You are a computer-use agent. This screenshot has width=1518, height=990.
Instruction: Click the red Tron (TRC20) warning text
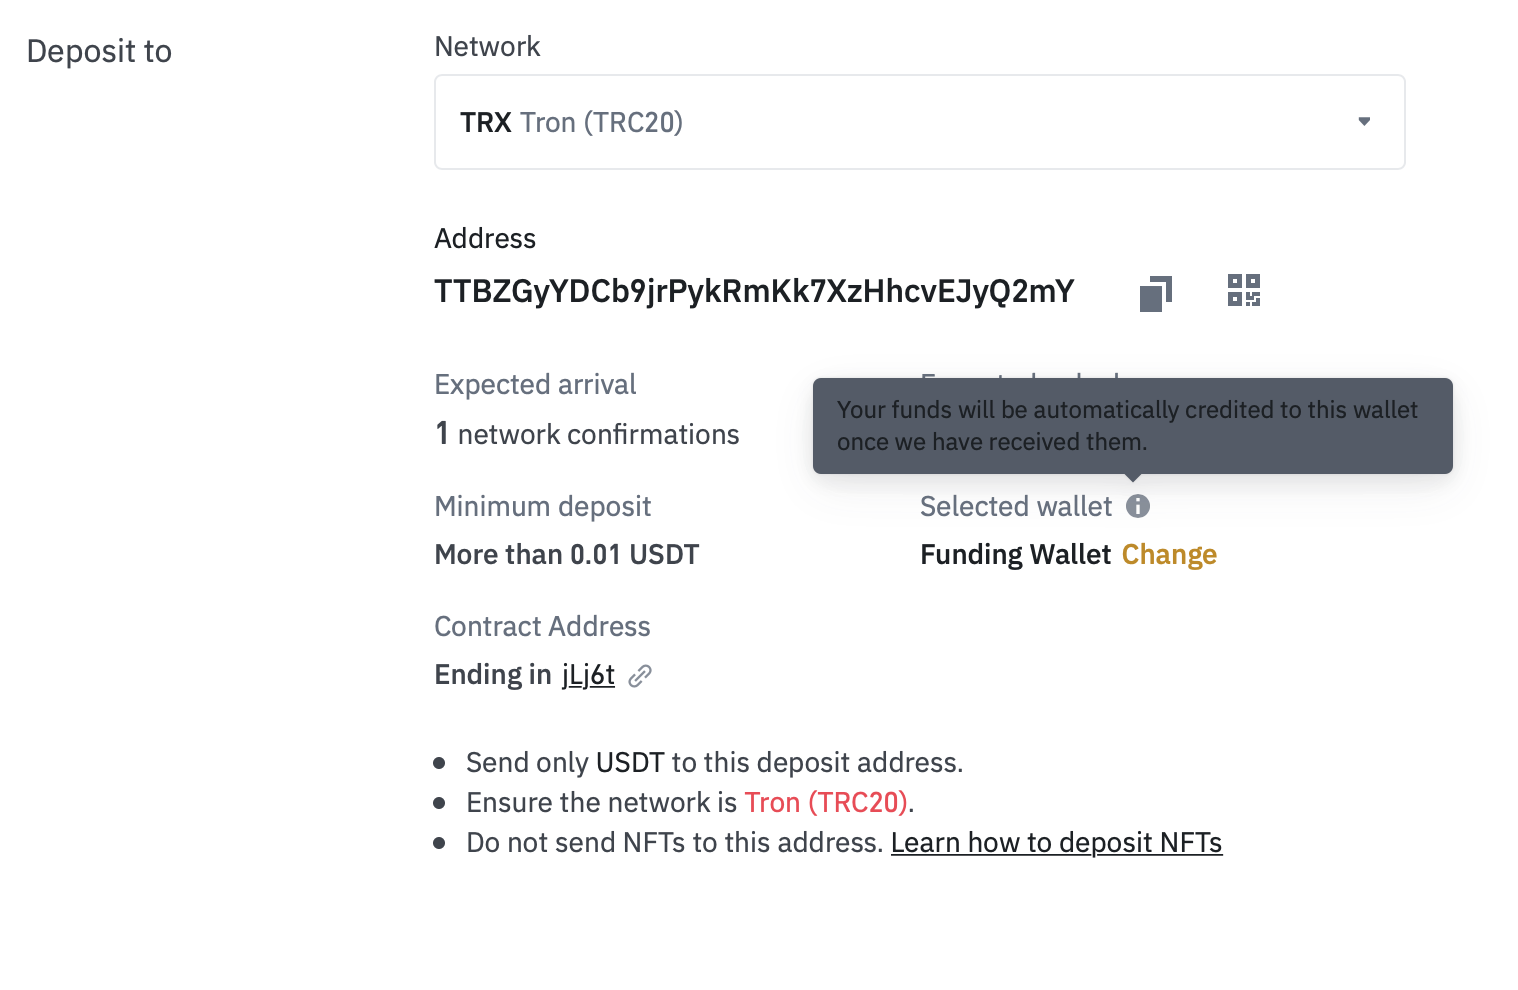click(x=826, y=802)
